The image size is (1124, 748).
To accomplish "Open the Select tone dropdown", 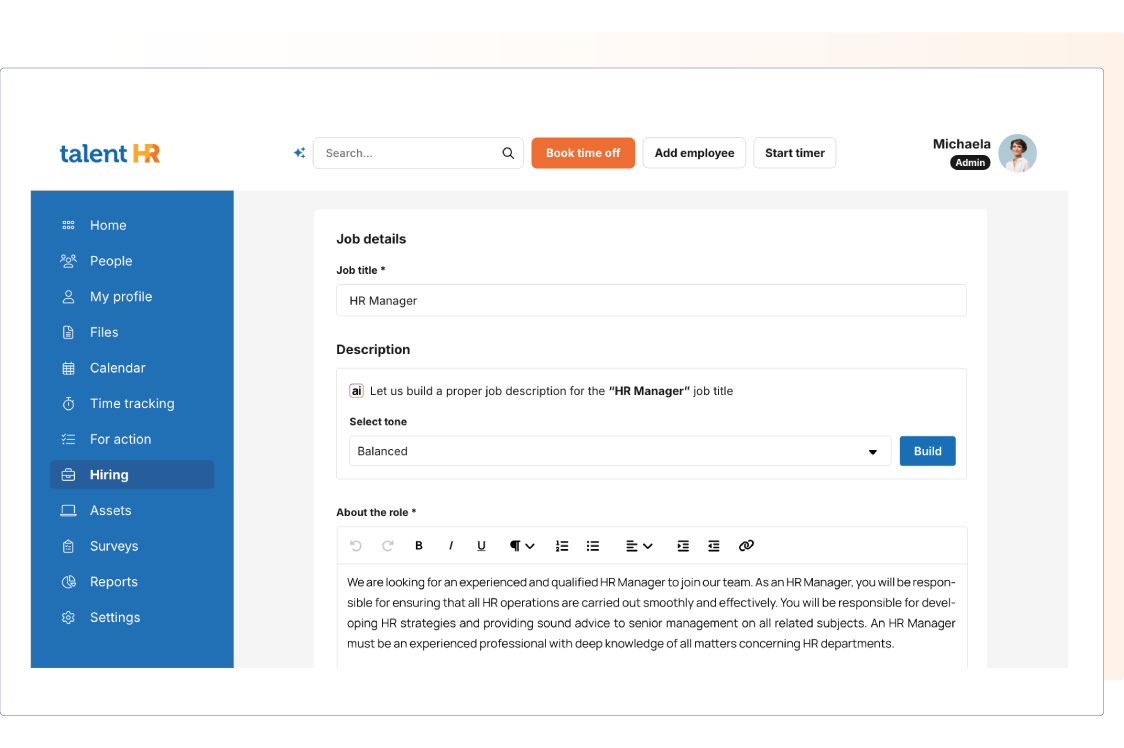I will click(x=619, y=451).
